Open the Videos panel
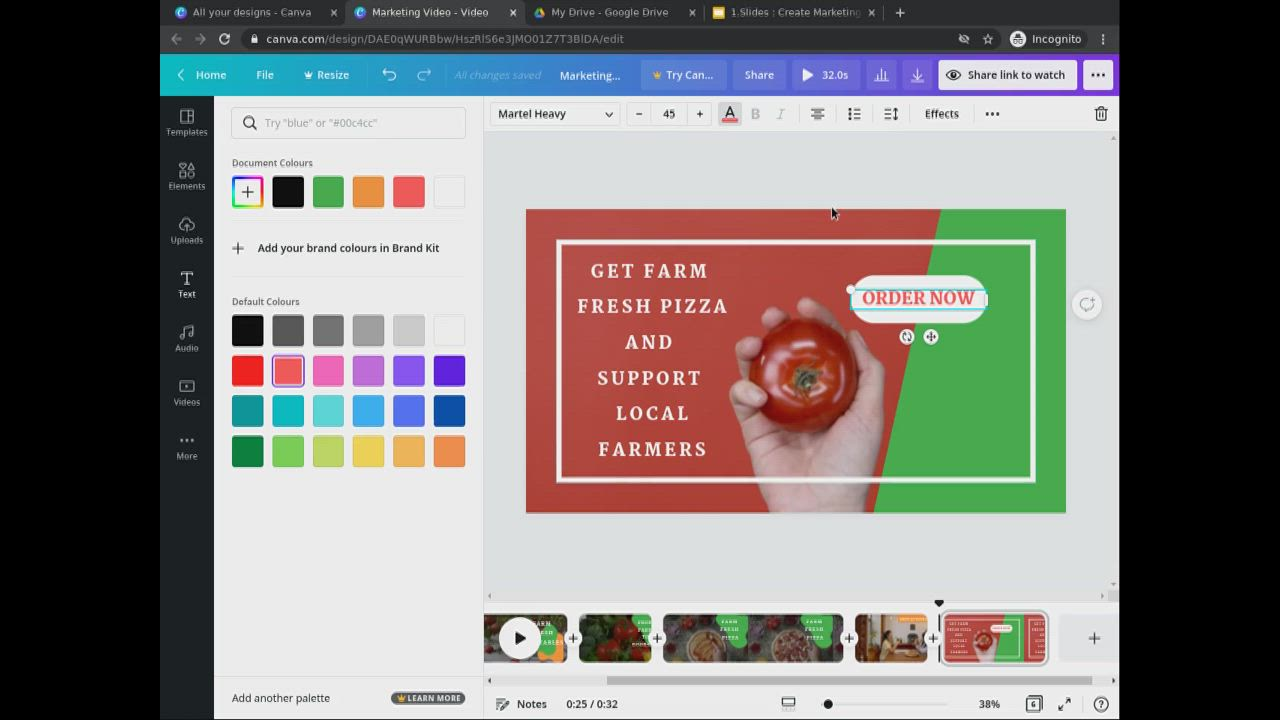 coord(186,393)
